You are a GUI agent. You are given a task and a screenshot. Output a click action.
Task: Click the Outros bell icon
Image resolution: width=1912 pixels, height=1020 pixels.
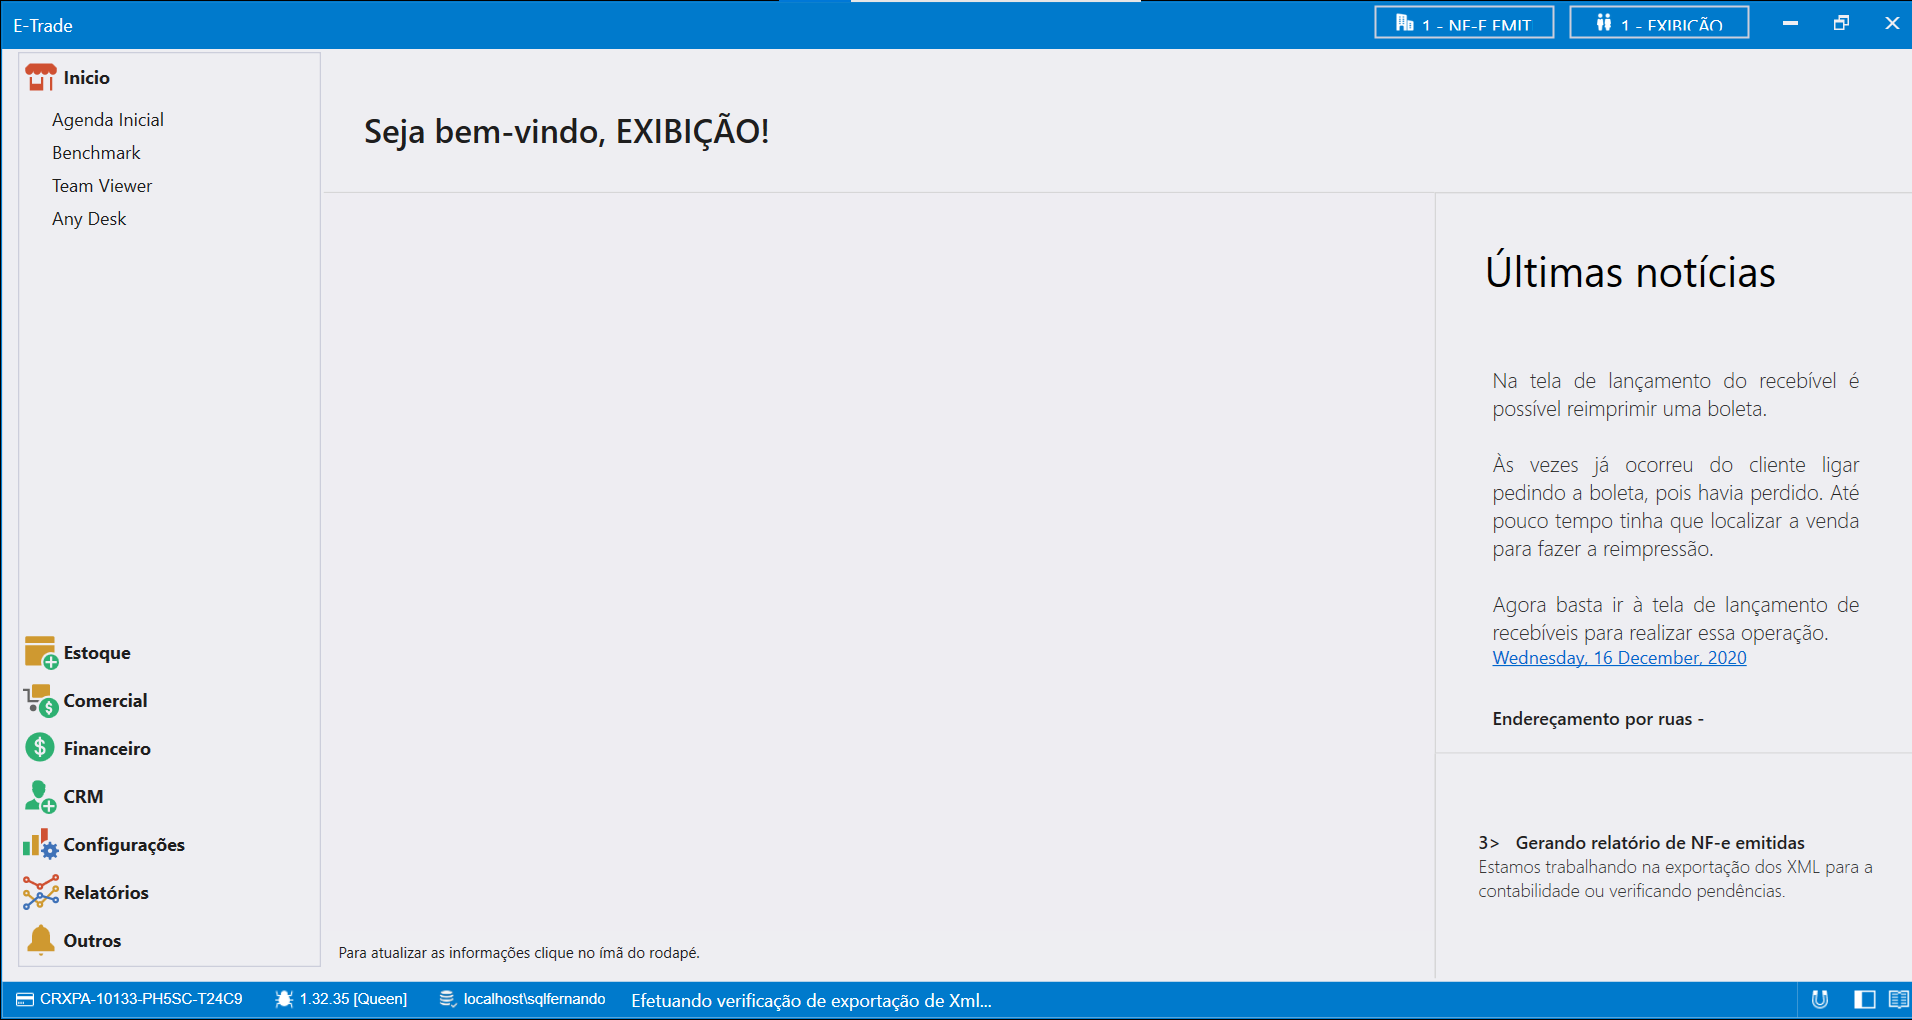[x=40, y=940]
